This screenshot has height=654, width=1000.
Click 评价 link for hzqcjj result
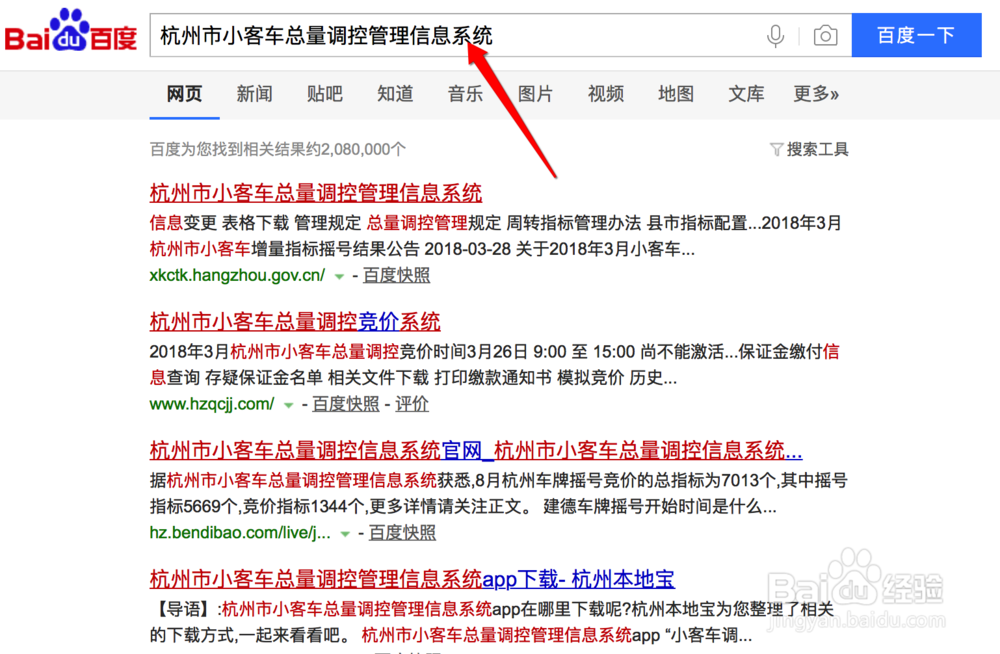tap(411, 404)
